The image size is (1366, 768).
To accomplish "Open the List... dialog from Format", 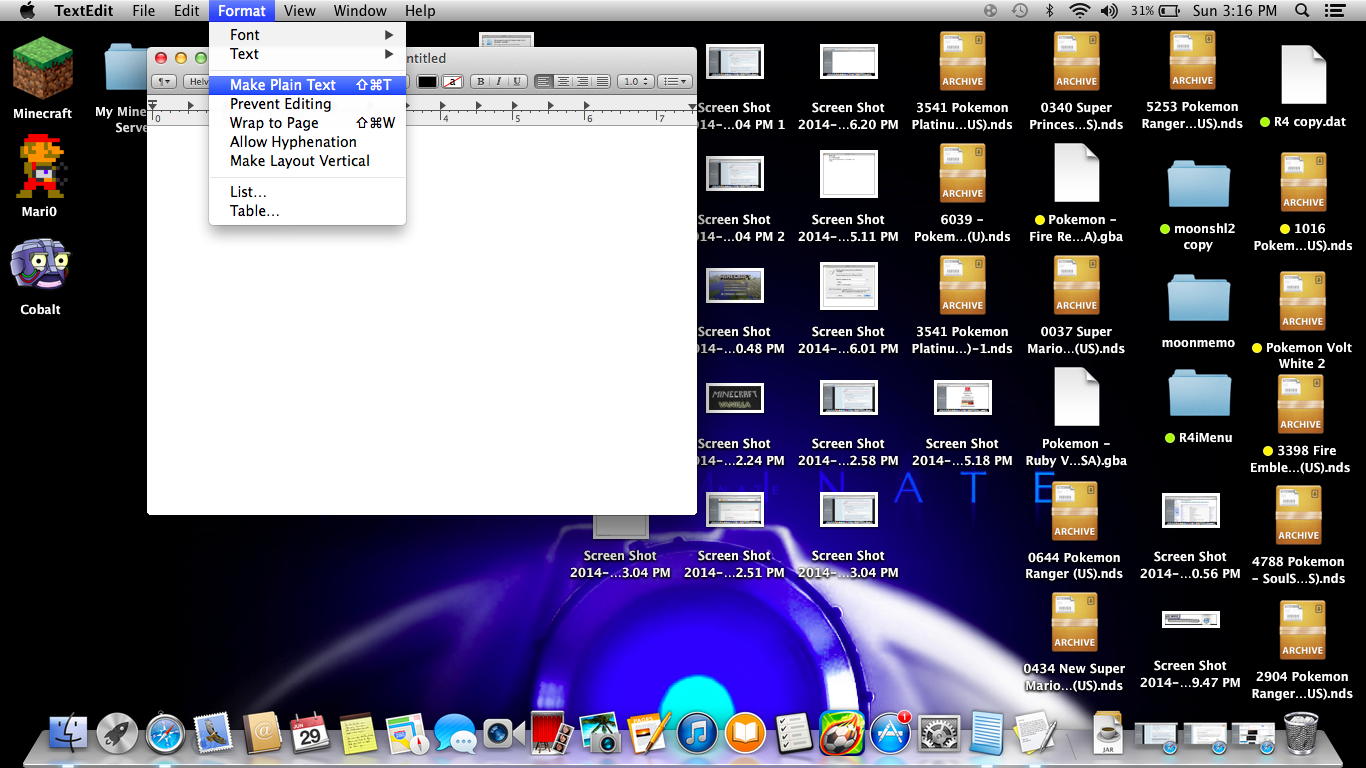I will (x=308, y=192).
